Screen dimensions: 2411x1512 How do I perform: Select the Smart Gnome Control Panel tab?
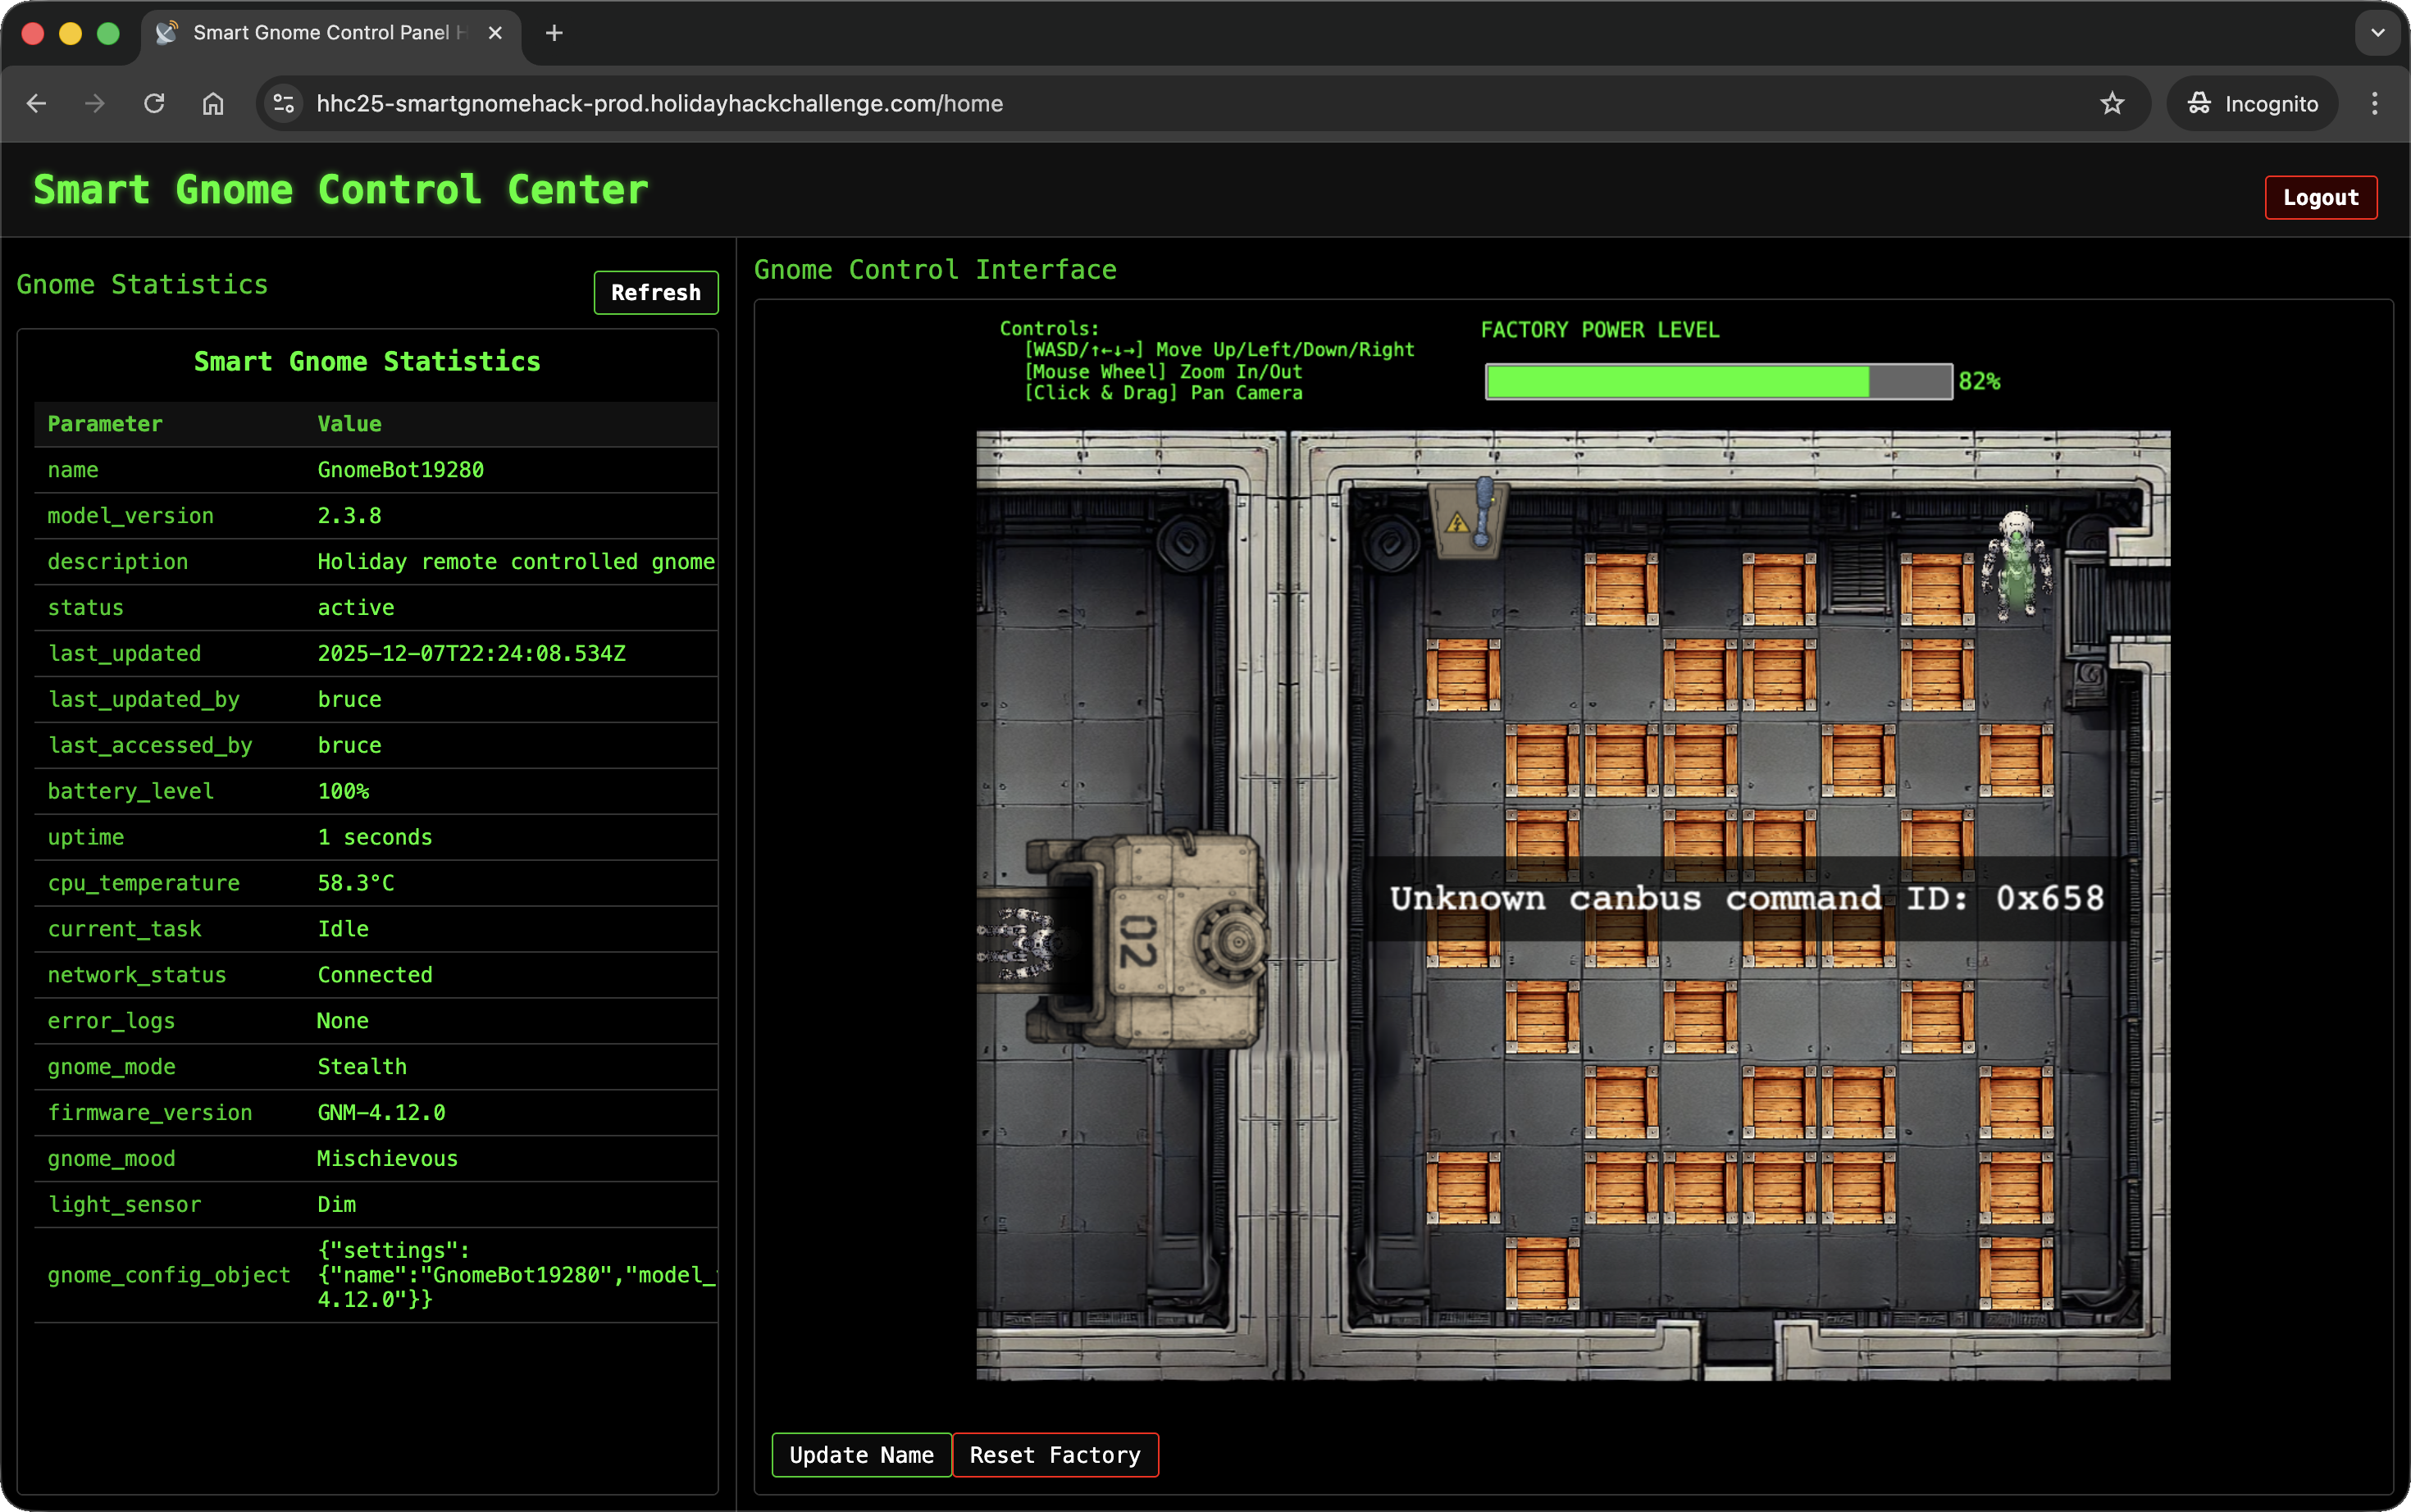(320, 33)
